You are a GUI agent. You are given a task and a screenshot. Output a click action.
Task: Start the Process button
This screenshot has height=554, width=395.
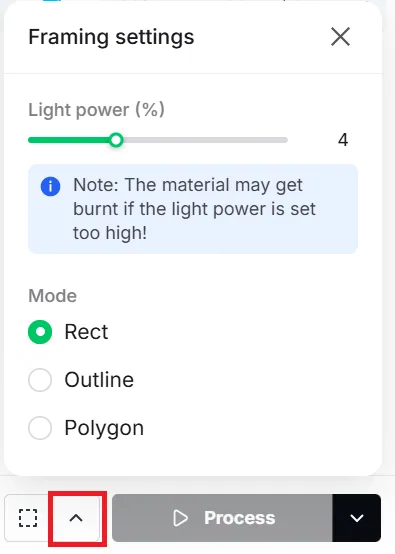coord(222,518)
